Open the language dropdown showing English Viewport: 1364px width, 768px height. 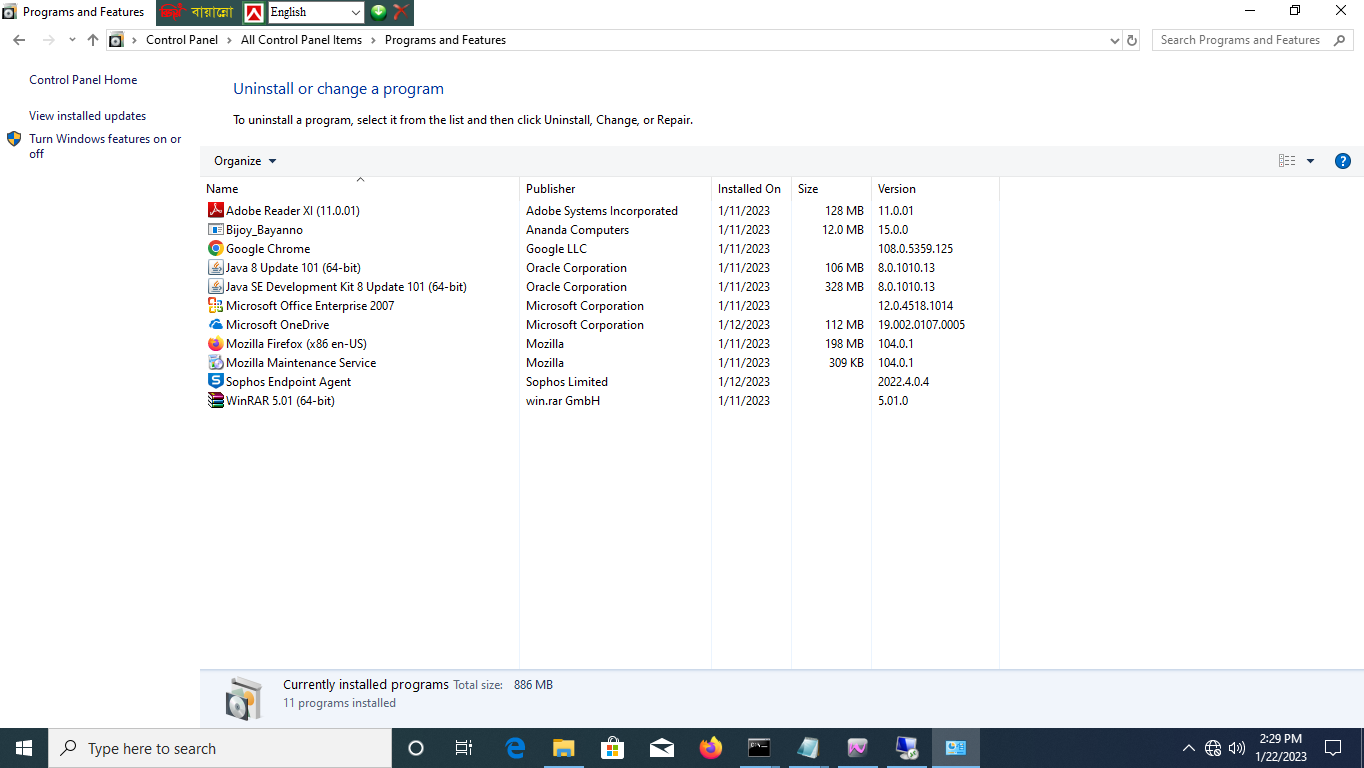(x=316, y=12)
